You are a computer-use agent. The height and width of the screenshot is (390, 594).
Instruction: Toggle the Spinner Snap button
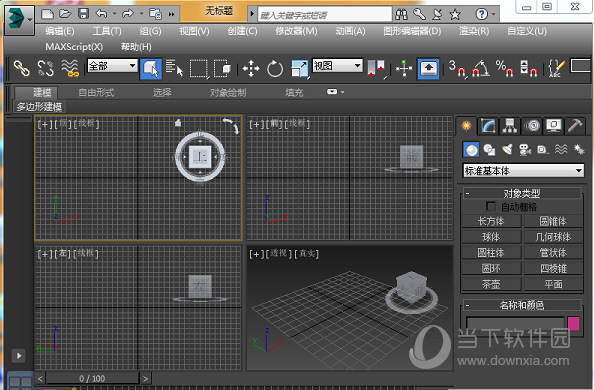point(528,69)
